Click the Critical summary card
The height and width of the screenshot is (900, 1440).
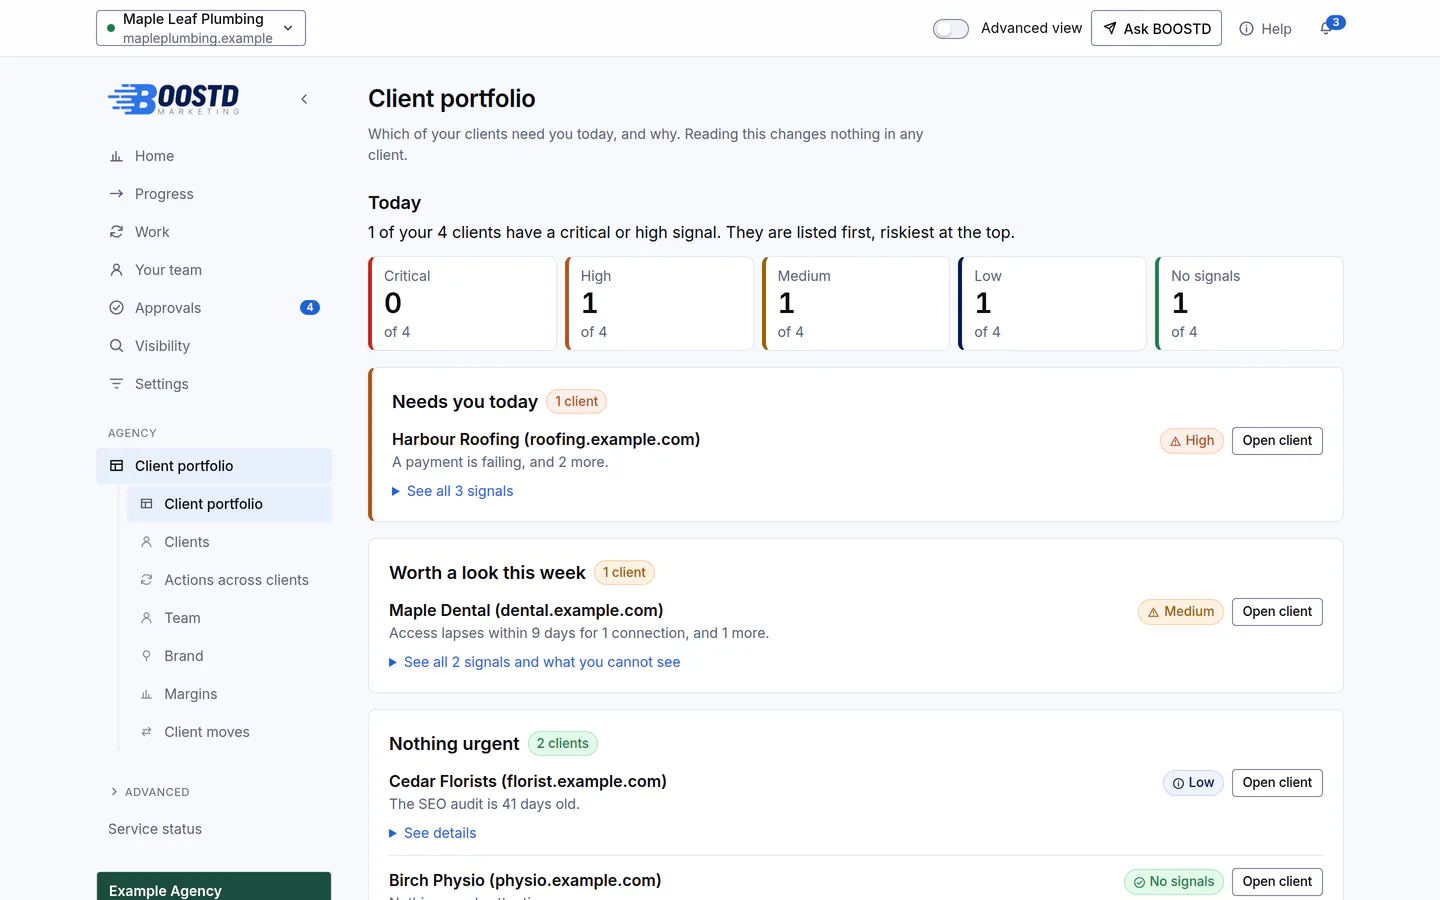[x=462, y=304]
